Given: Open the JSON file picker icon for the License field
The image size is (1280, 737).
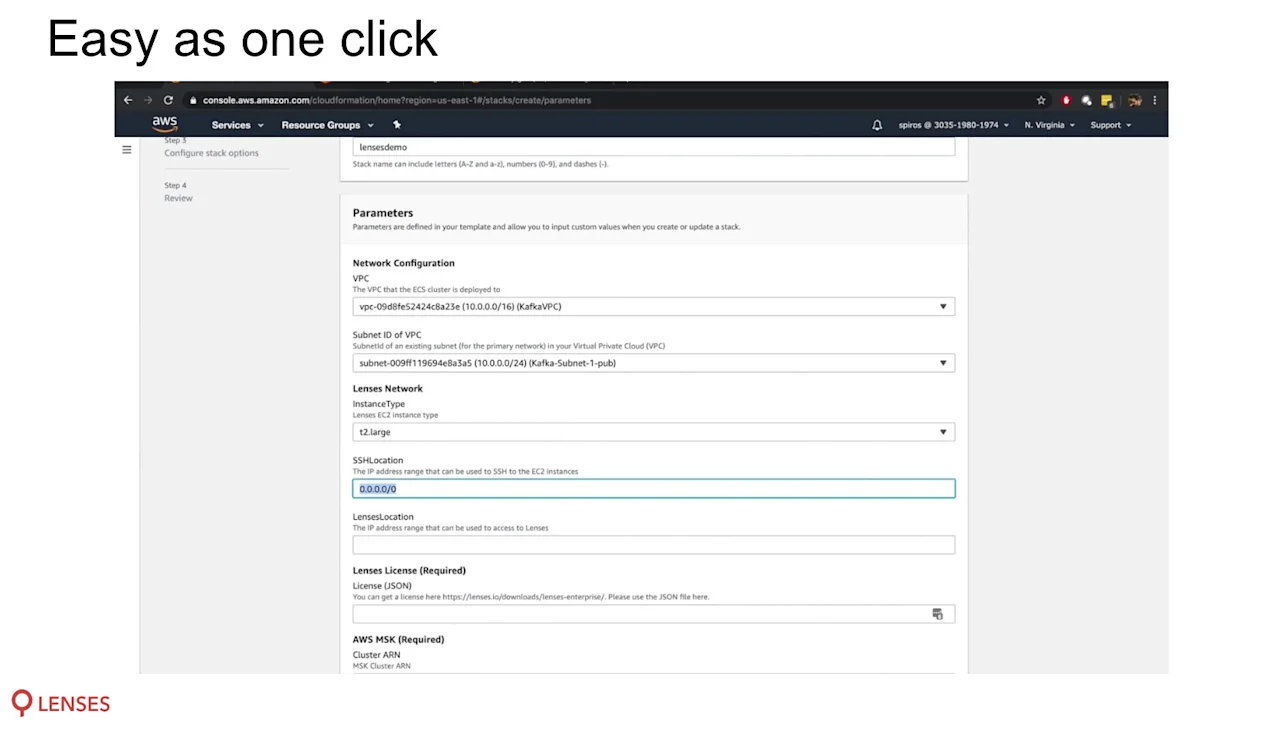Looking at the screenshot, I should (938, 613).
